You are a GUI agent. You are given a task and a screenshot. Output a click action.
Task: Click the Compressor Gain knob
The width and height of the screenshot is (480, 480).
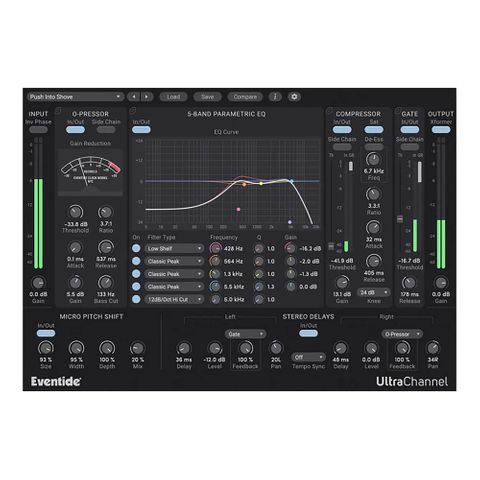(x=342, y=283)
